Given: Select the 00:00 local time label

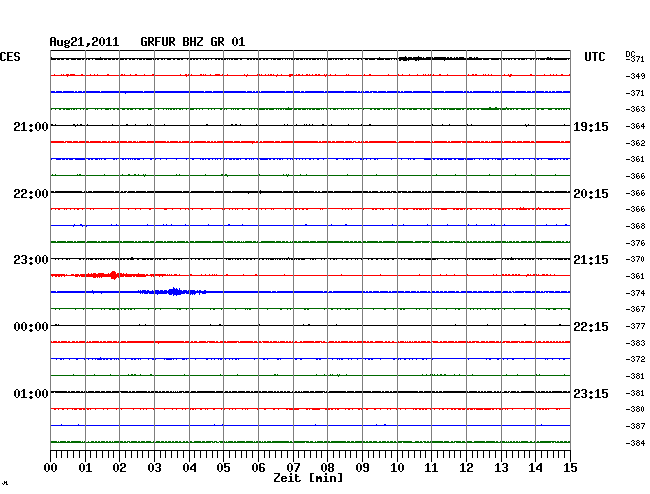Looking at the screenshot, I should 31,327.
